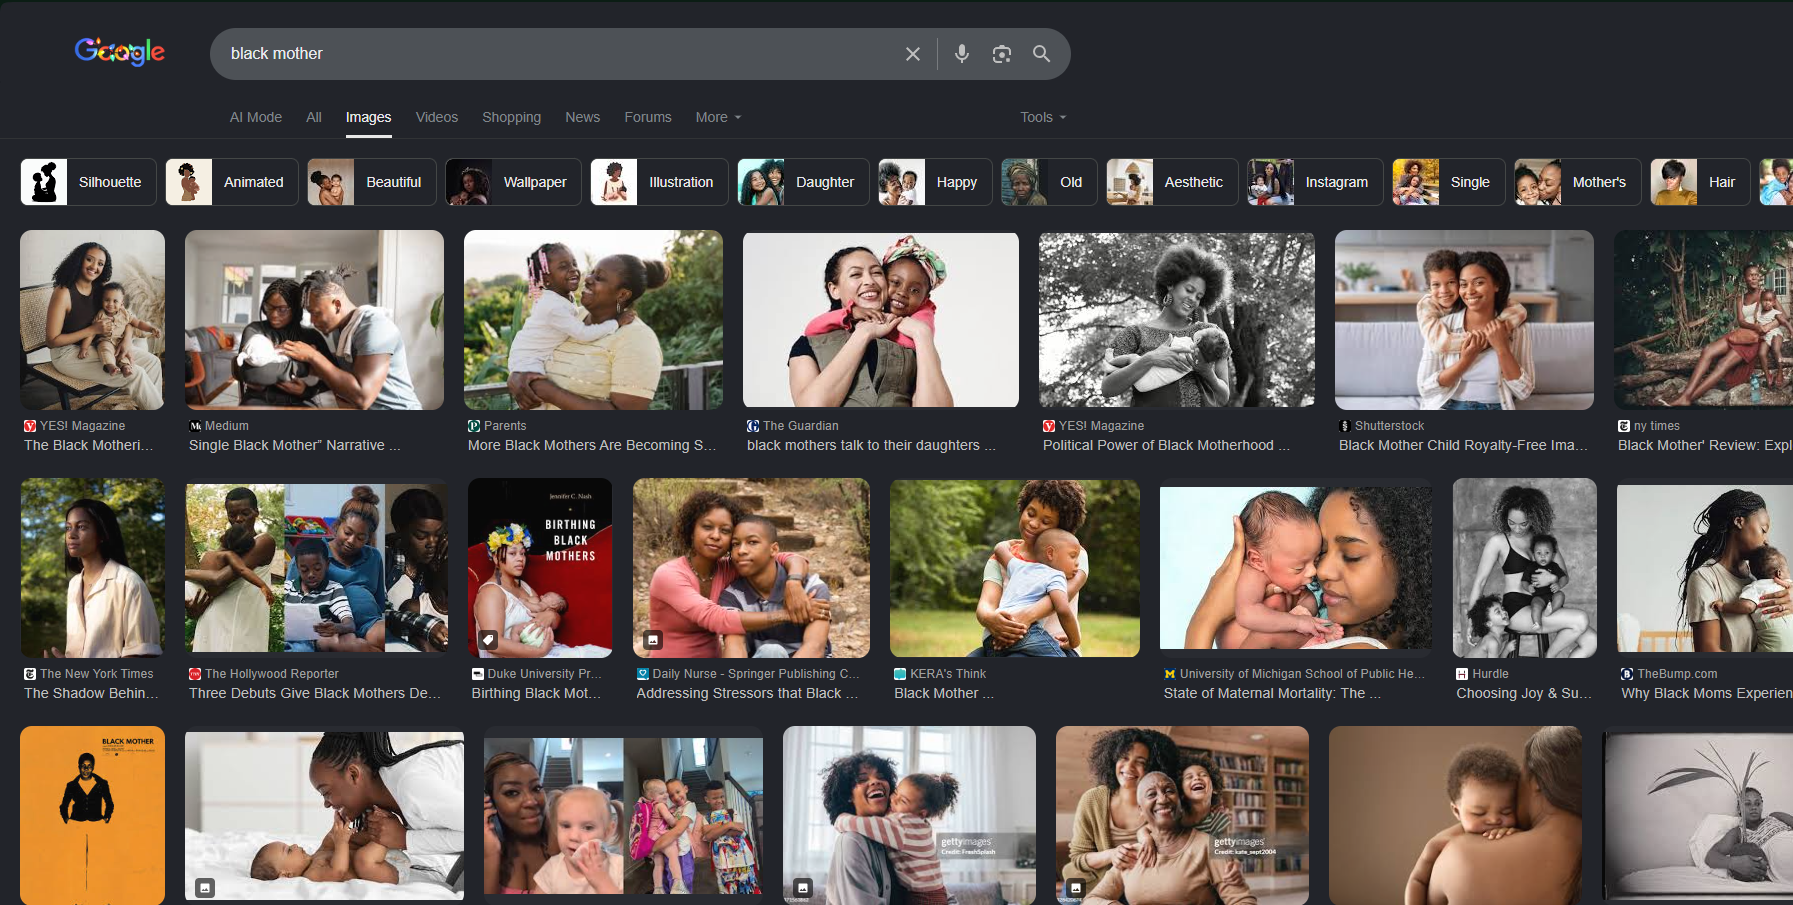The image size is (1793, 905).
Task: Switch to the AI Mode tab
Action: pos(256,117)
